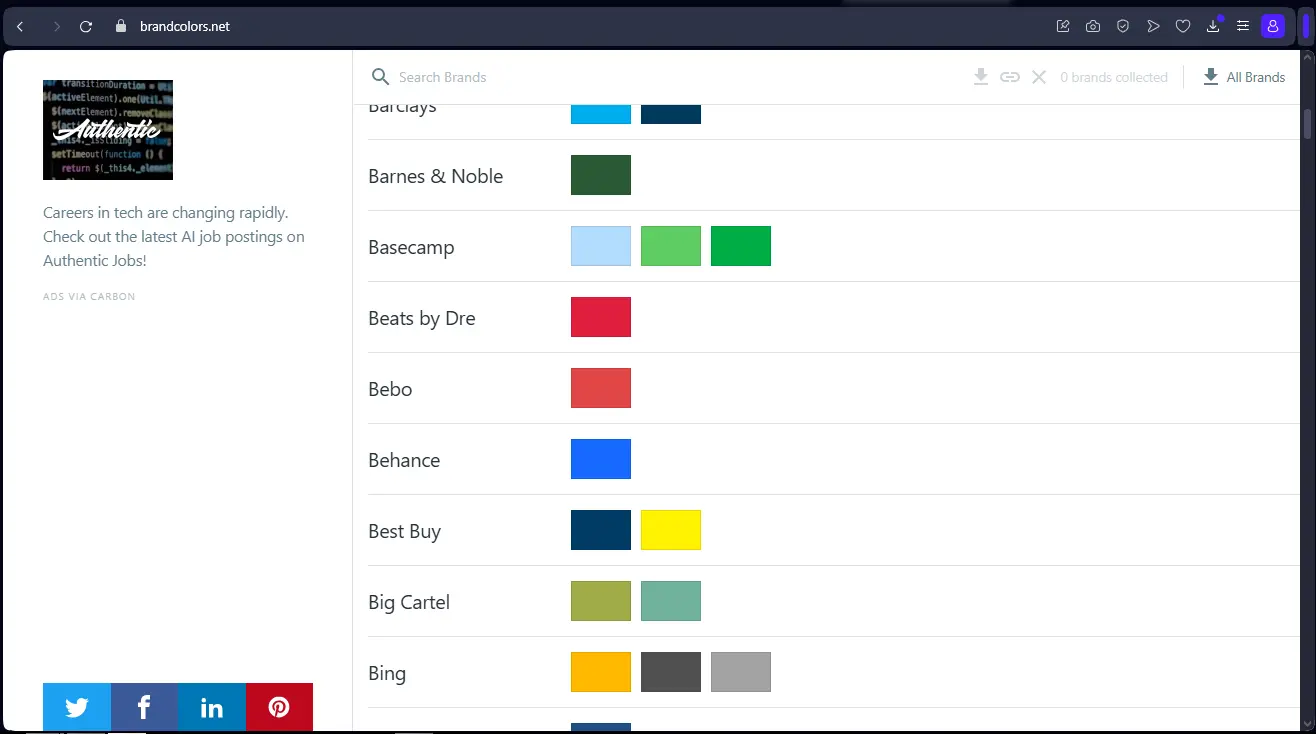Select Best Buy yellow swatch

click(671, 530)
